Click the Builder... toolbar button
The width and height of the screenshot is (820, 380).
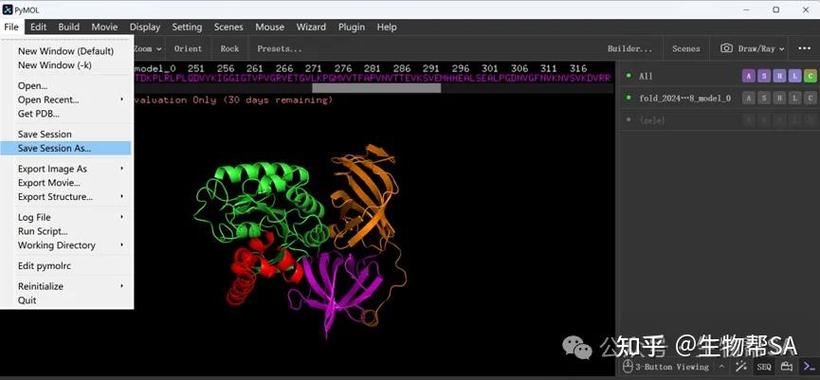coord(630,49)
